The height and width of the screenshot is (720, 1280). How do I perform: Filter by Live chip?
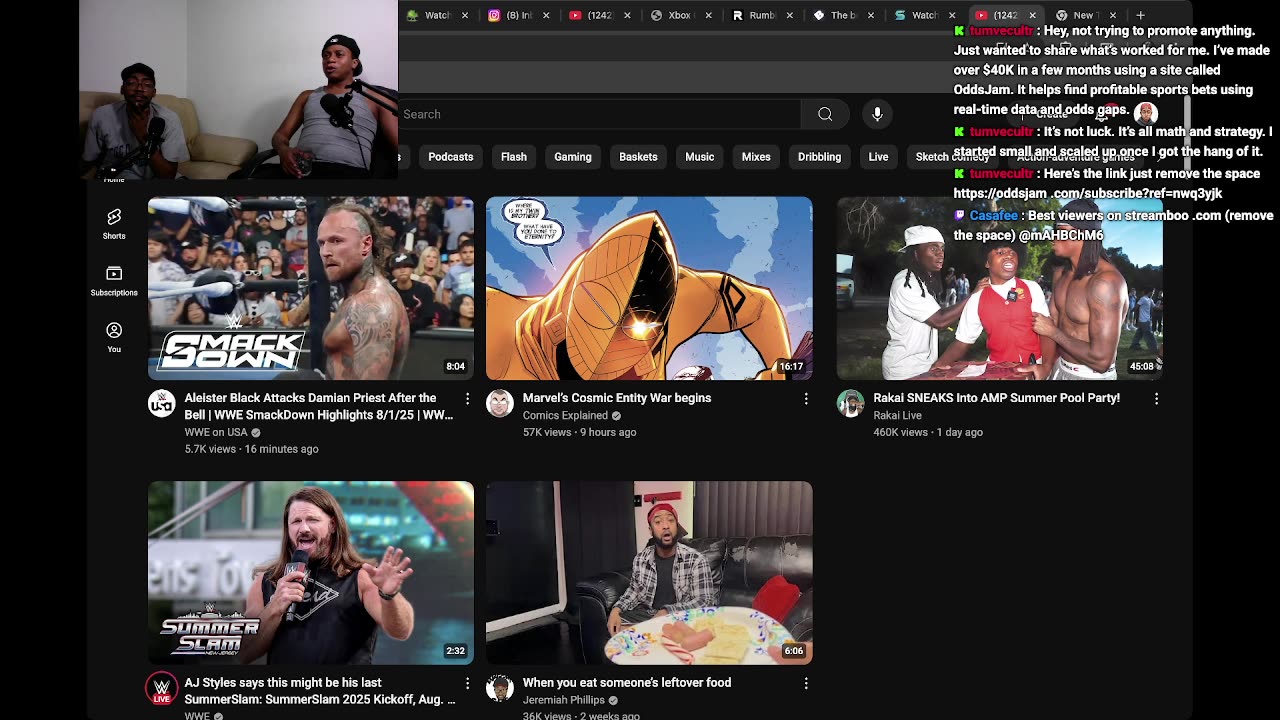[x=878, y=157]
